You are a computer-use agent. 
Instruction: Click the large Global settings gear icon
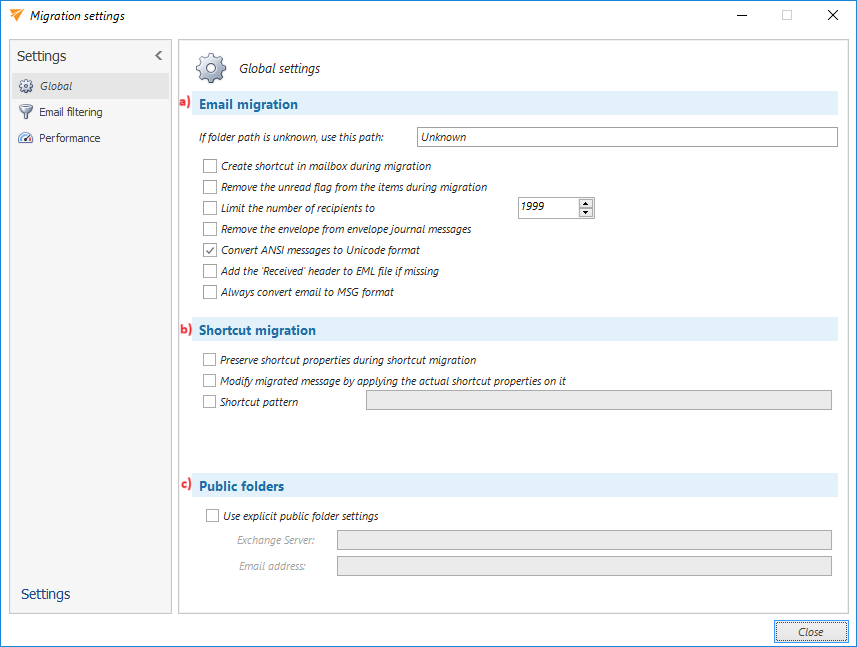(211, 68)
